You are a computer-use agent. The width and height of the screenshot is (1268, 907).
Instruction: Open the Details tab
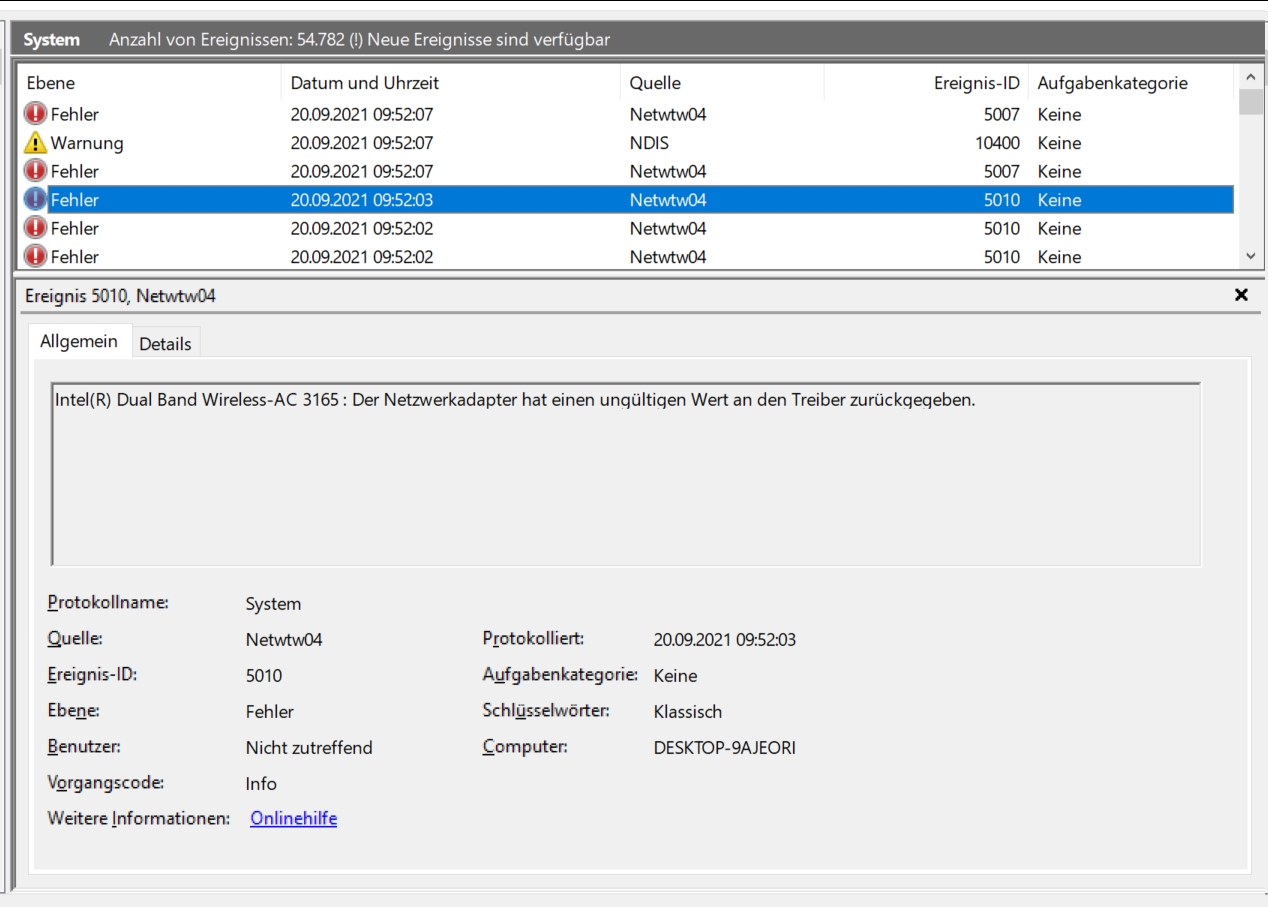coord(165,344)
